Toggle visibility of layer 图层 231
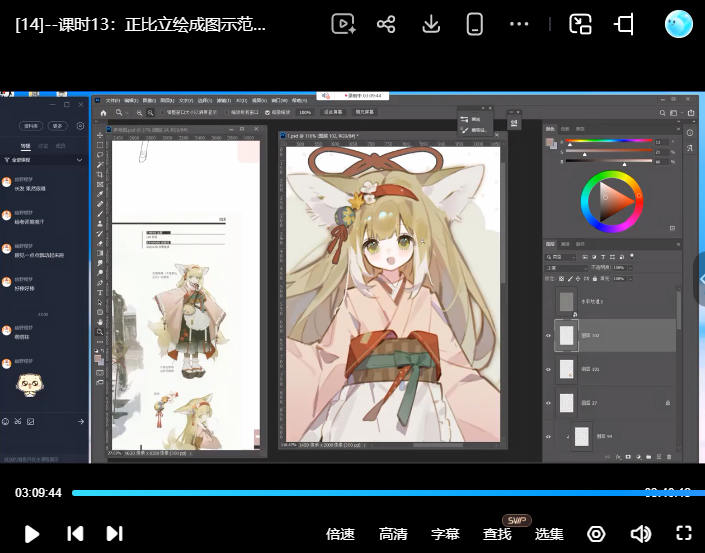This screenshot has height=553, width=705. 548,369
